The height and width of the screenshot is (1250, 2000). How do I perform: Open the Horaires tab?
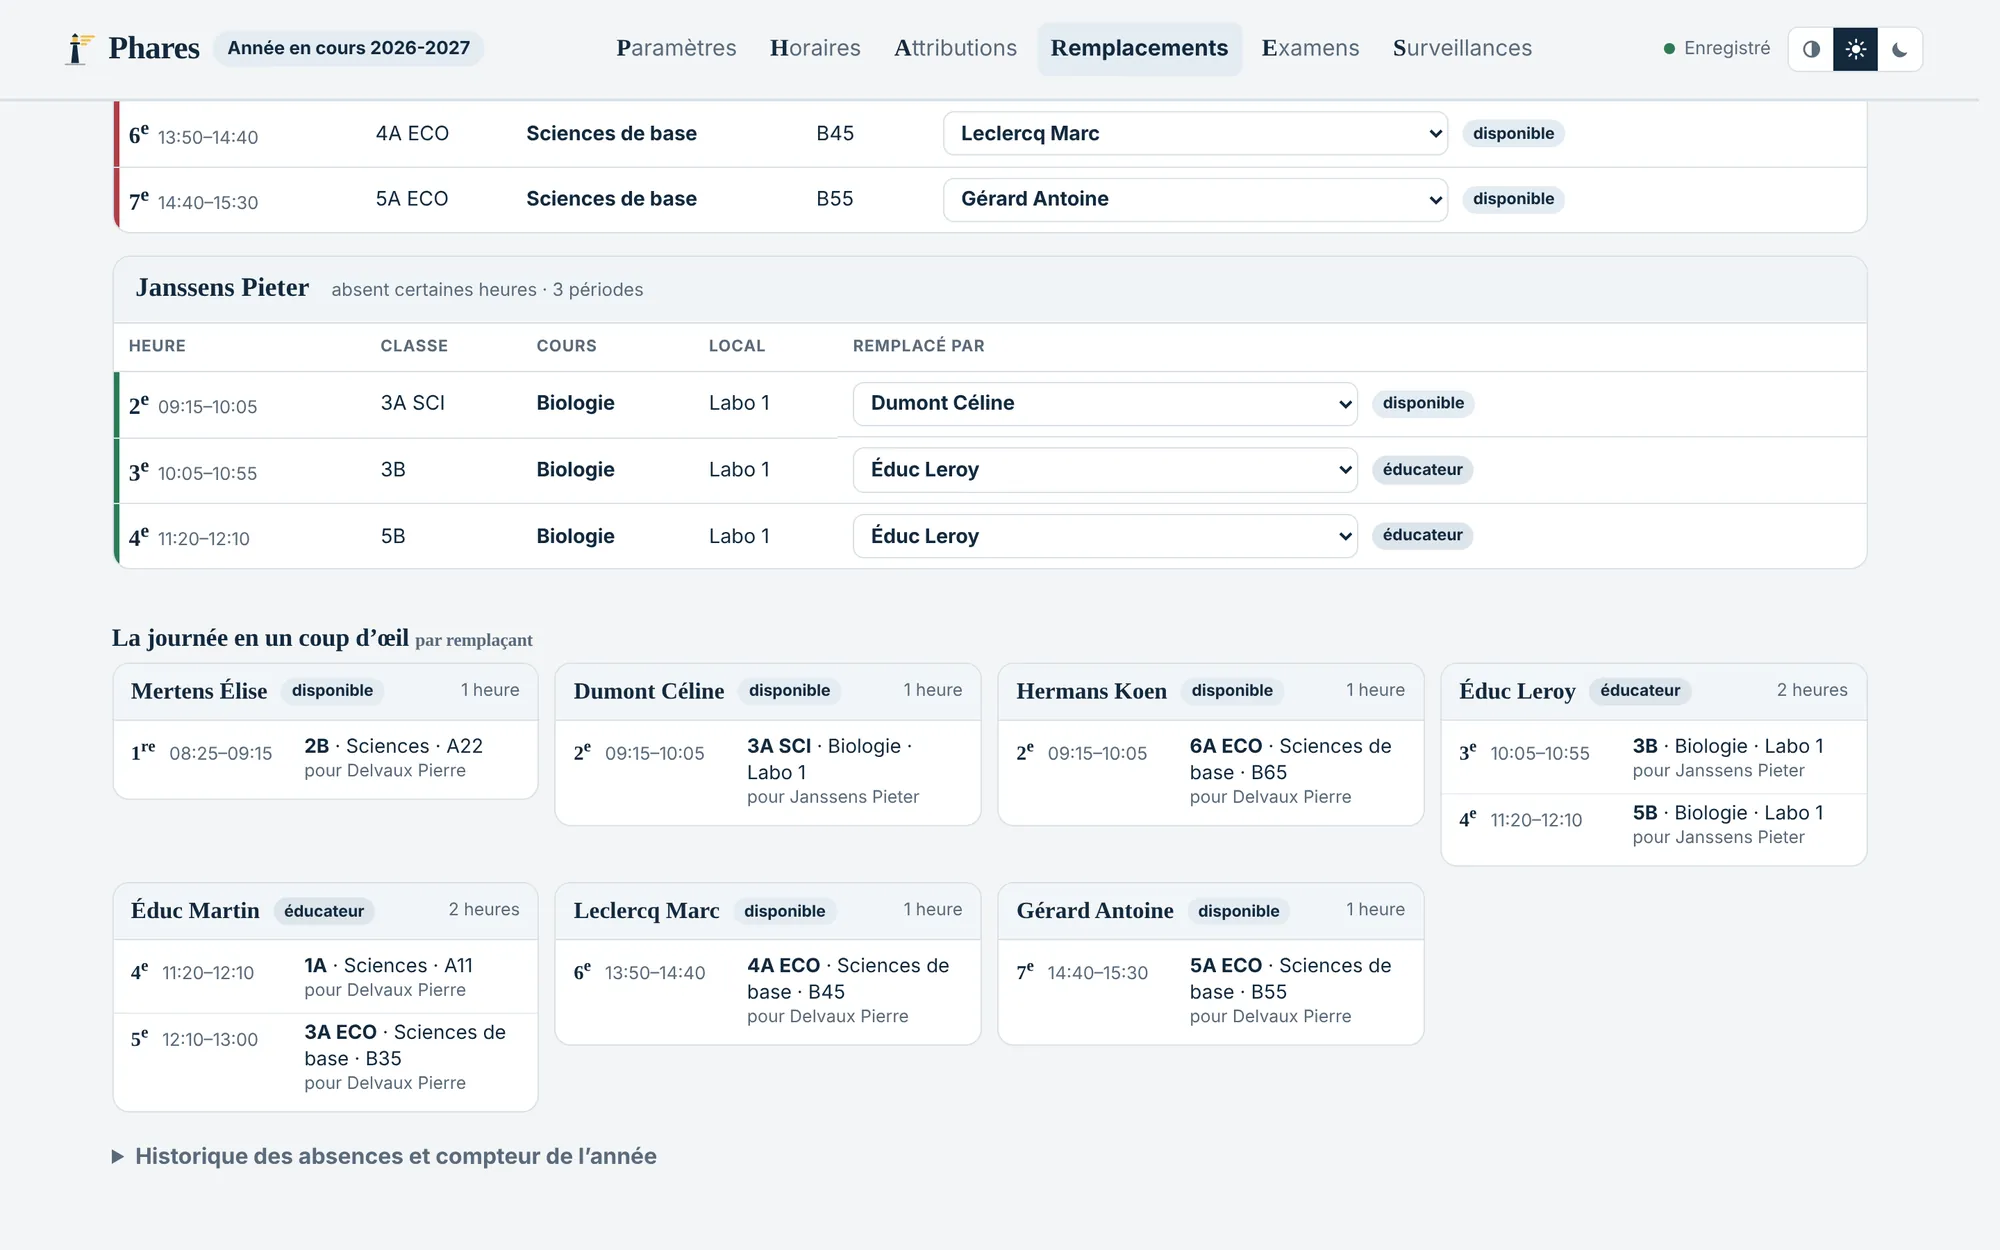(815, 48)
